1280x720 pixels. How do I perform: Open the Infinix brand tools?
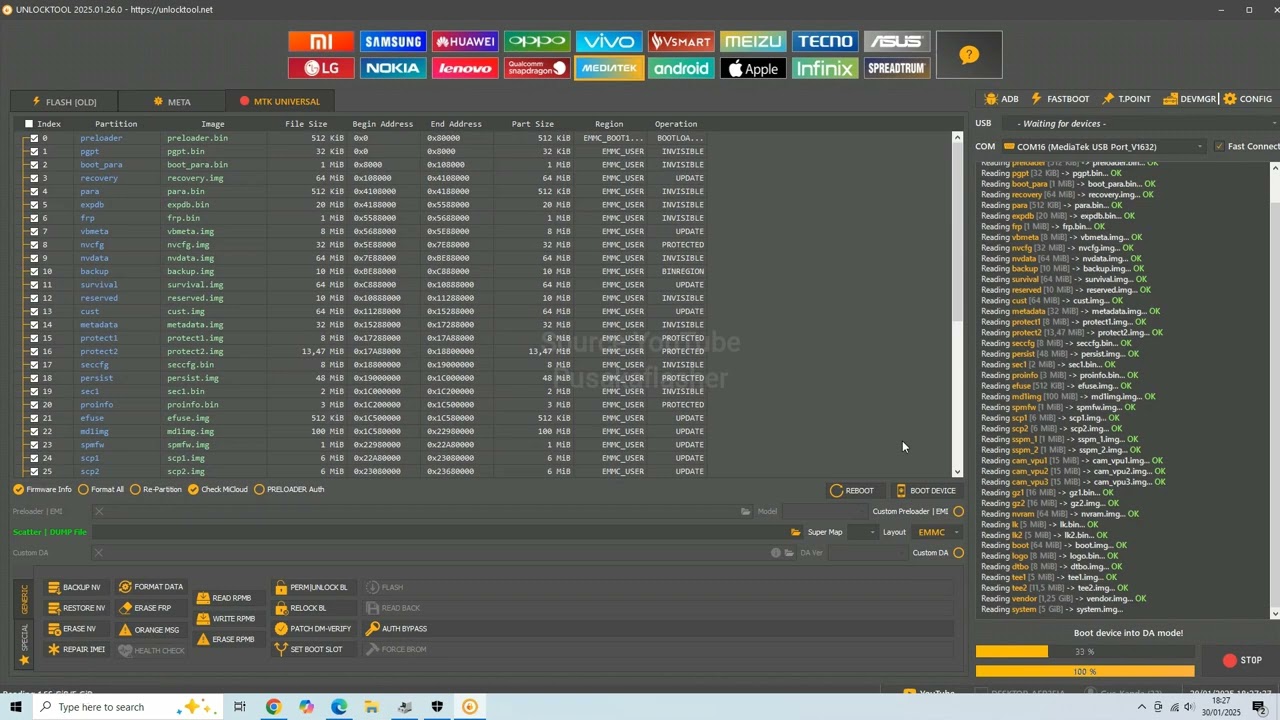point(825,68)
